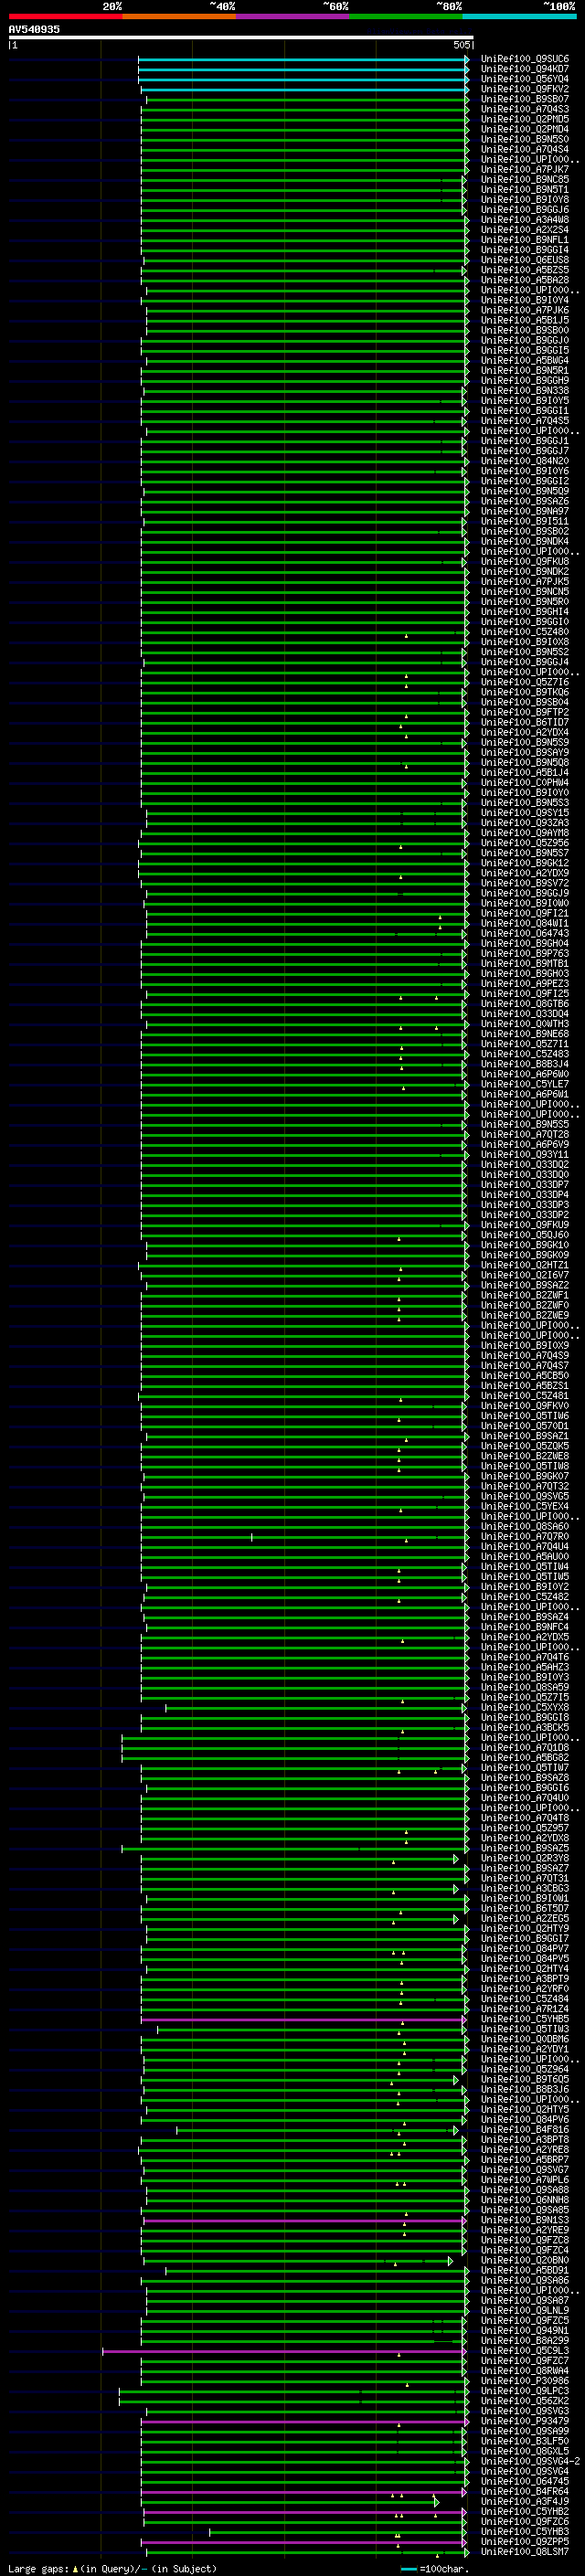The width and height of the screenshot is (585, 2576).
Task: Click the white query sequence bar
Action: pyautogui.click(x=241, y=38)
